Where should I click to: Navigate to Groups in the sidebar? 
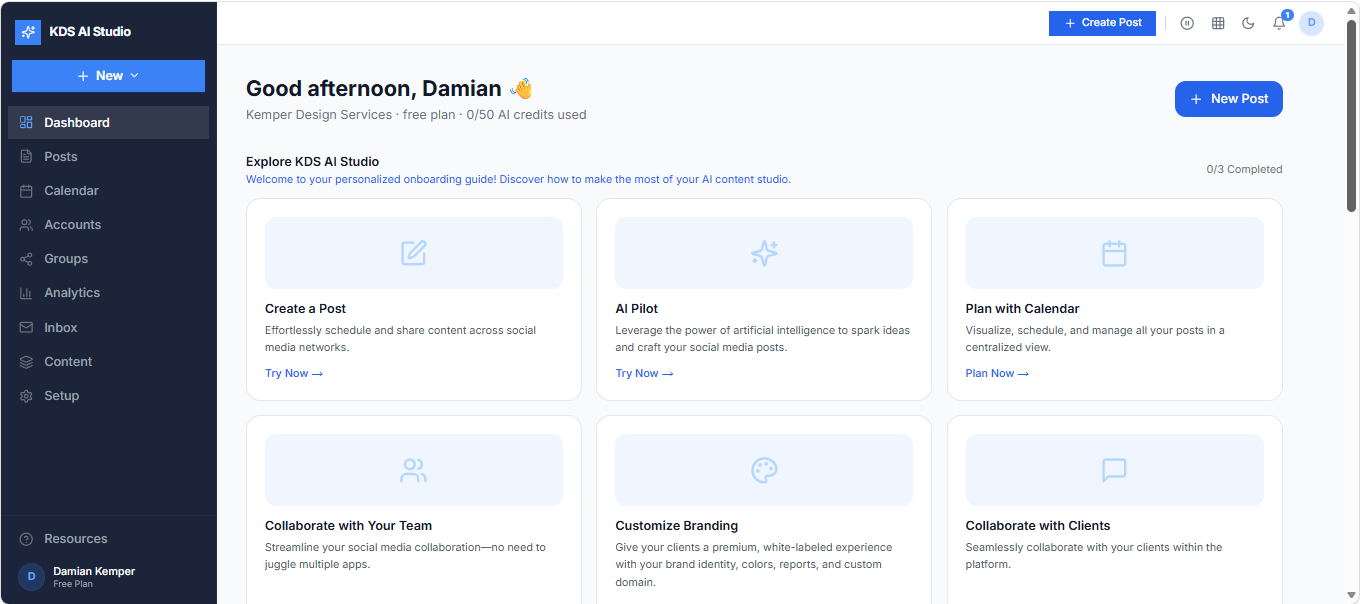(x=109, y=259)
